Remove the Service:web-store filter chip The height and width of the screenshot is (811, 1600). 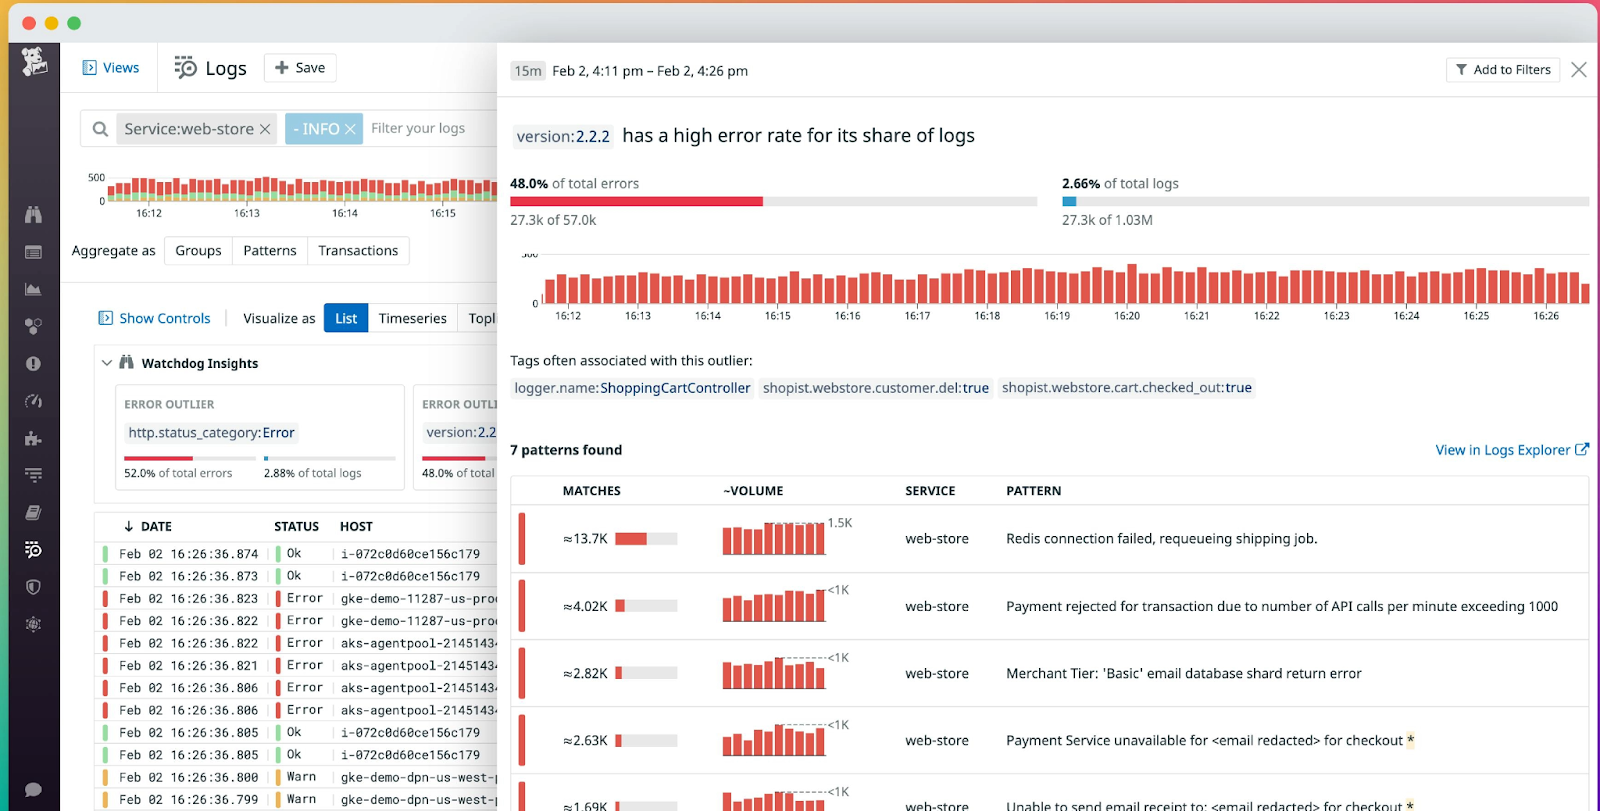pyautogui.click(x=265, y=129)
